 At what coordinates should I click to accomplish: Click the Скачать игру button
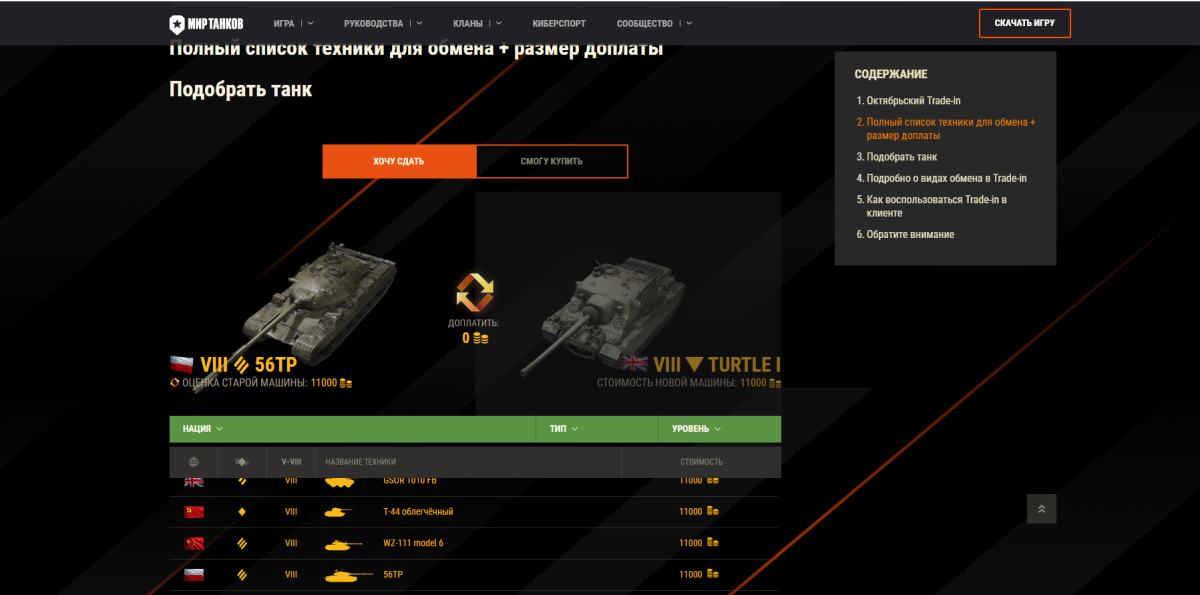coord(1025,23)
